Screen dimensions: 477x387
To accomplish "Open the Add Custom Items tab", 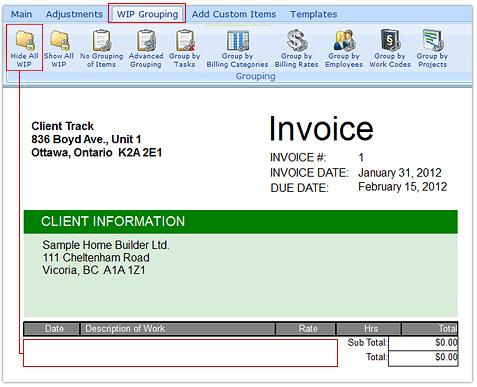I will (x=234, y=14).
